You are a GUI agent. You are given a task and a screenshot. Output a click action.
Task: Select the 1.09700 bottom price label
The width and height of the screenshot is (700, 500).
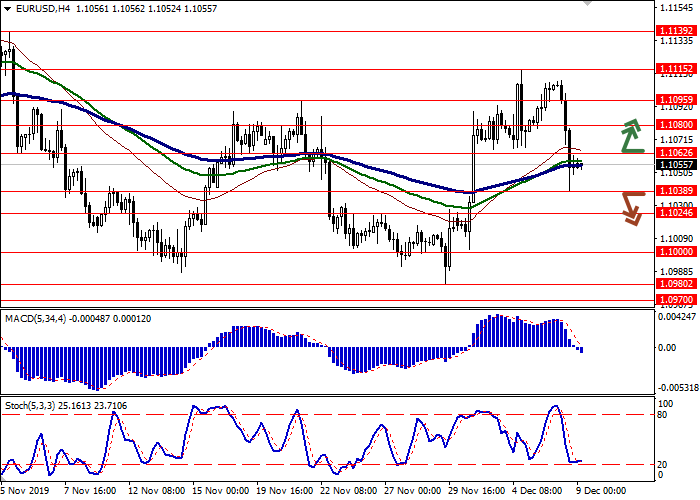click(x=676, y=299)
